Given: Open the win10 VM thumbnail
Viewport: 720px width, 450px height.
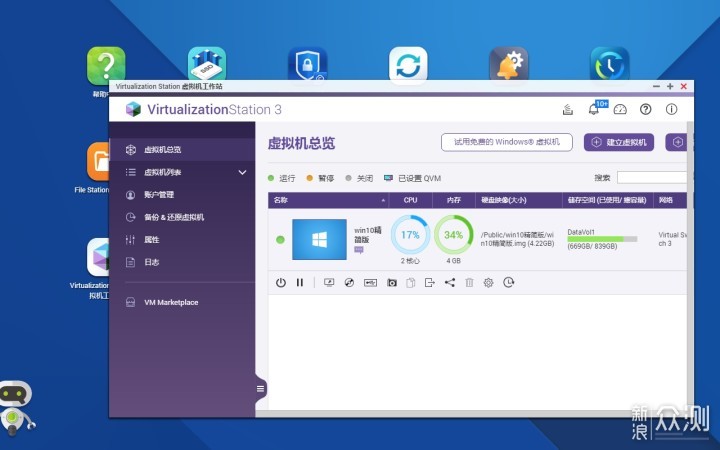Looking at the screenshot, I should (319, 239).
